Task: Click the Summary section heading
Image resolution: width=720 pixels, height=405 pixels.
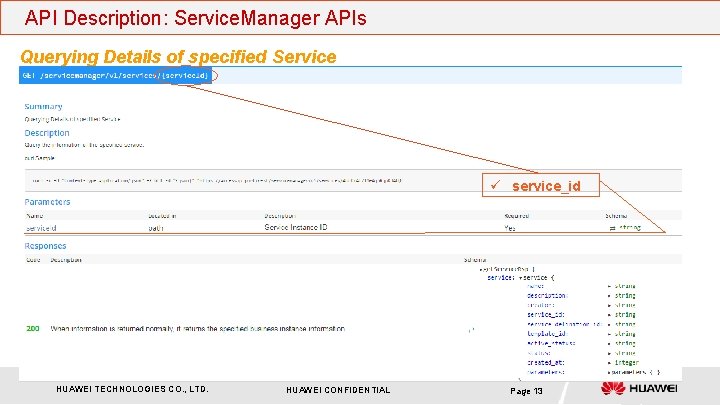Action: (x=43, y=107)
